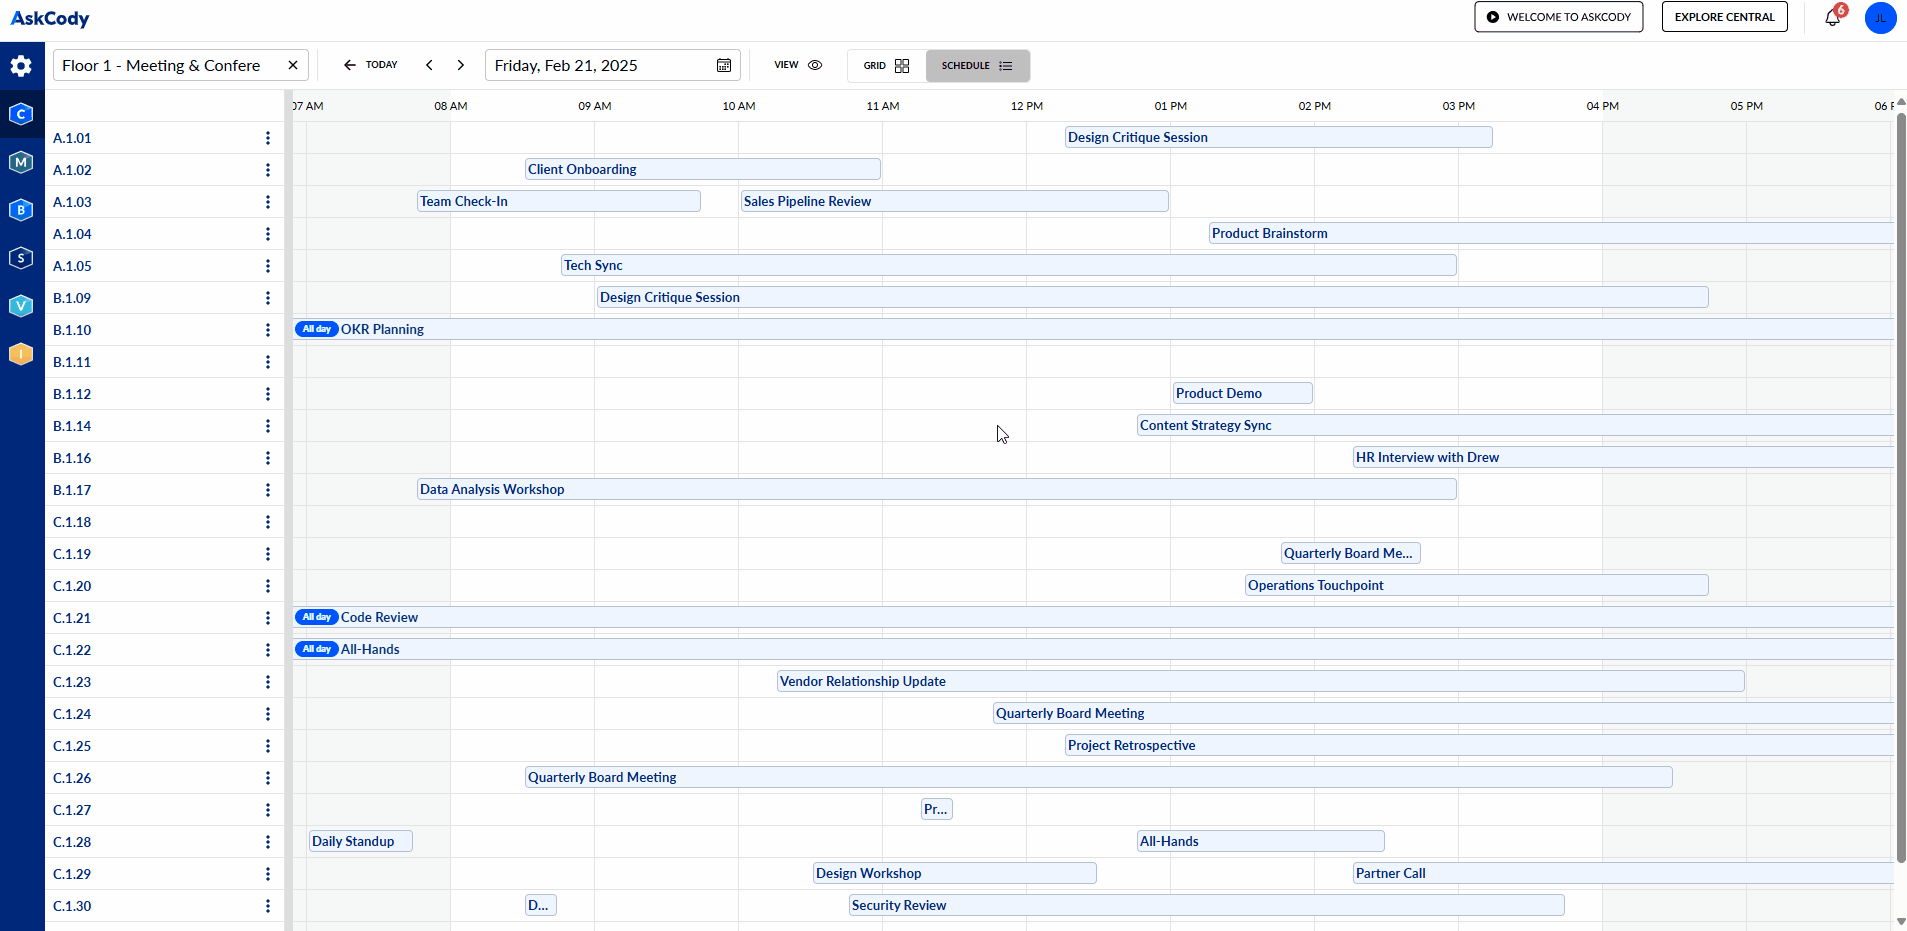Click the user avatar in top right

coord(1880,17)
